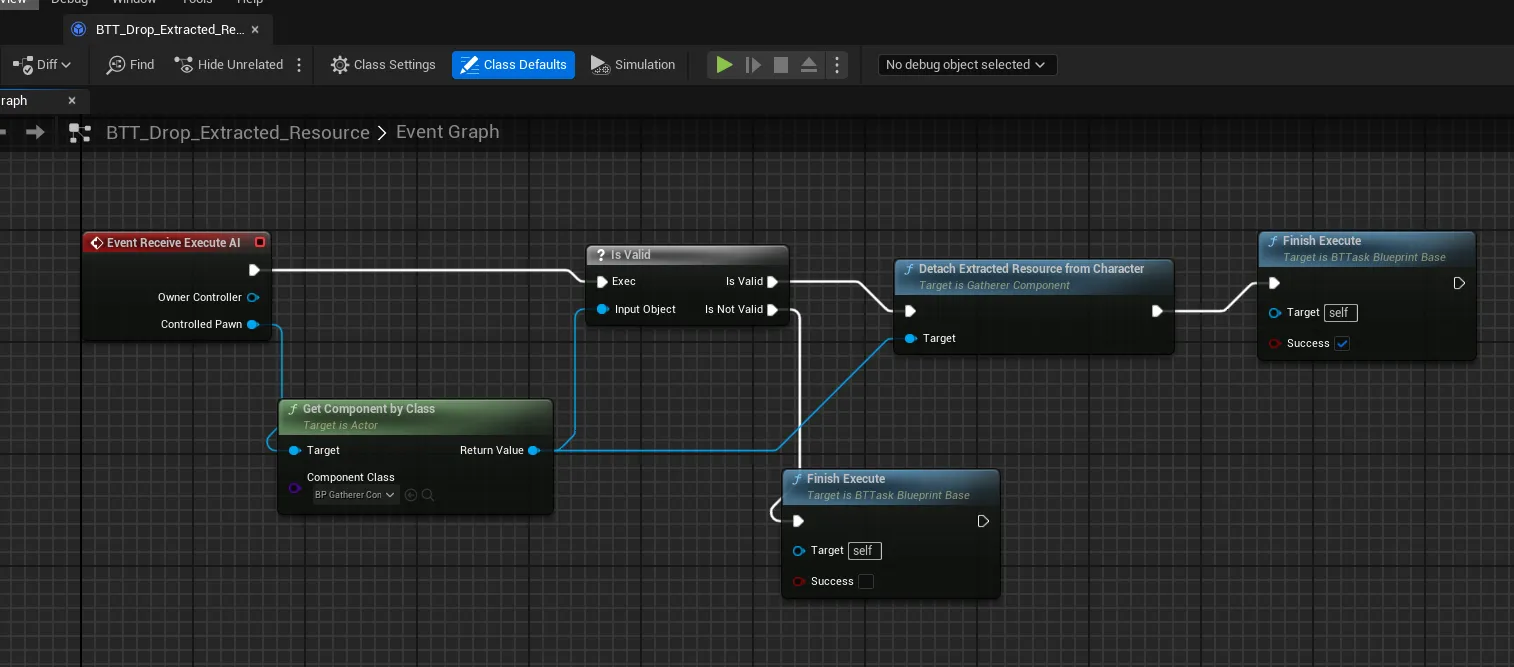1514x667 pixels.
Task: Click delegate pin on Event Receive Execute AI
Action: [x=260, y=243]
